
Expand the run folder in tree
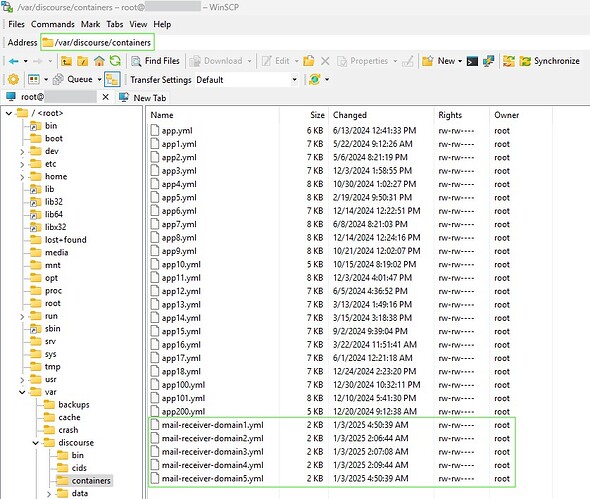tap(22, 317)
